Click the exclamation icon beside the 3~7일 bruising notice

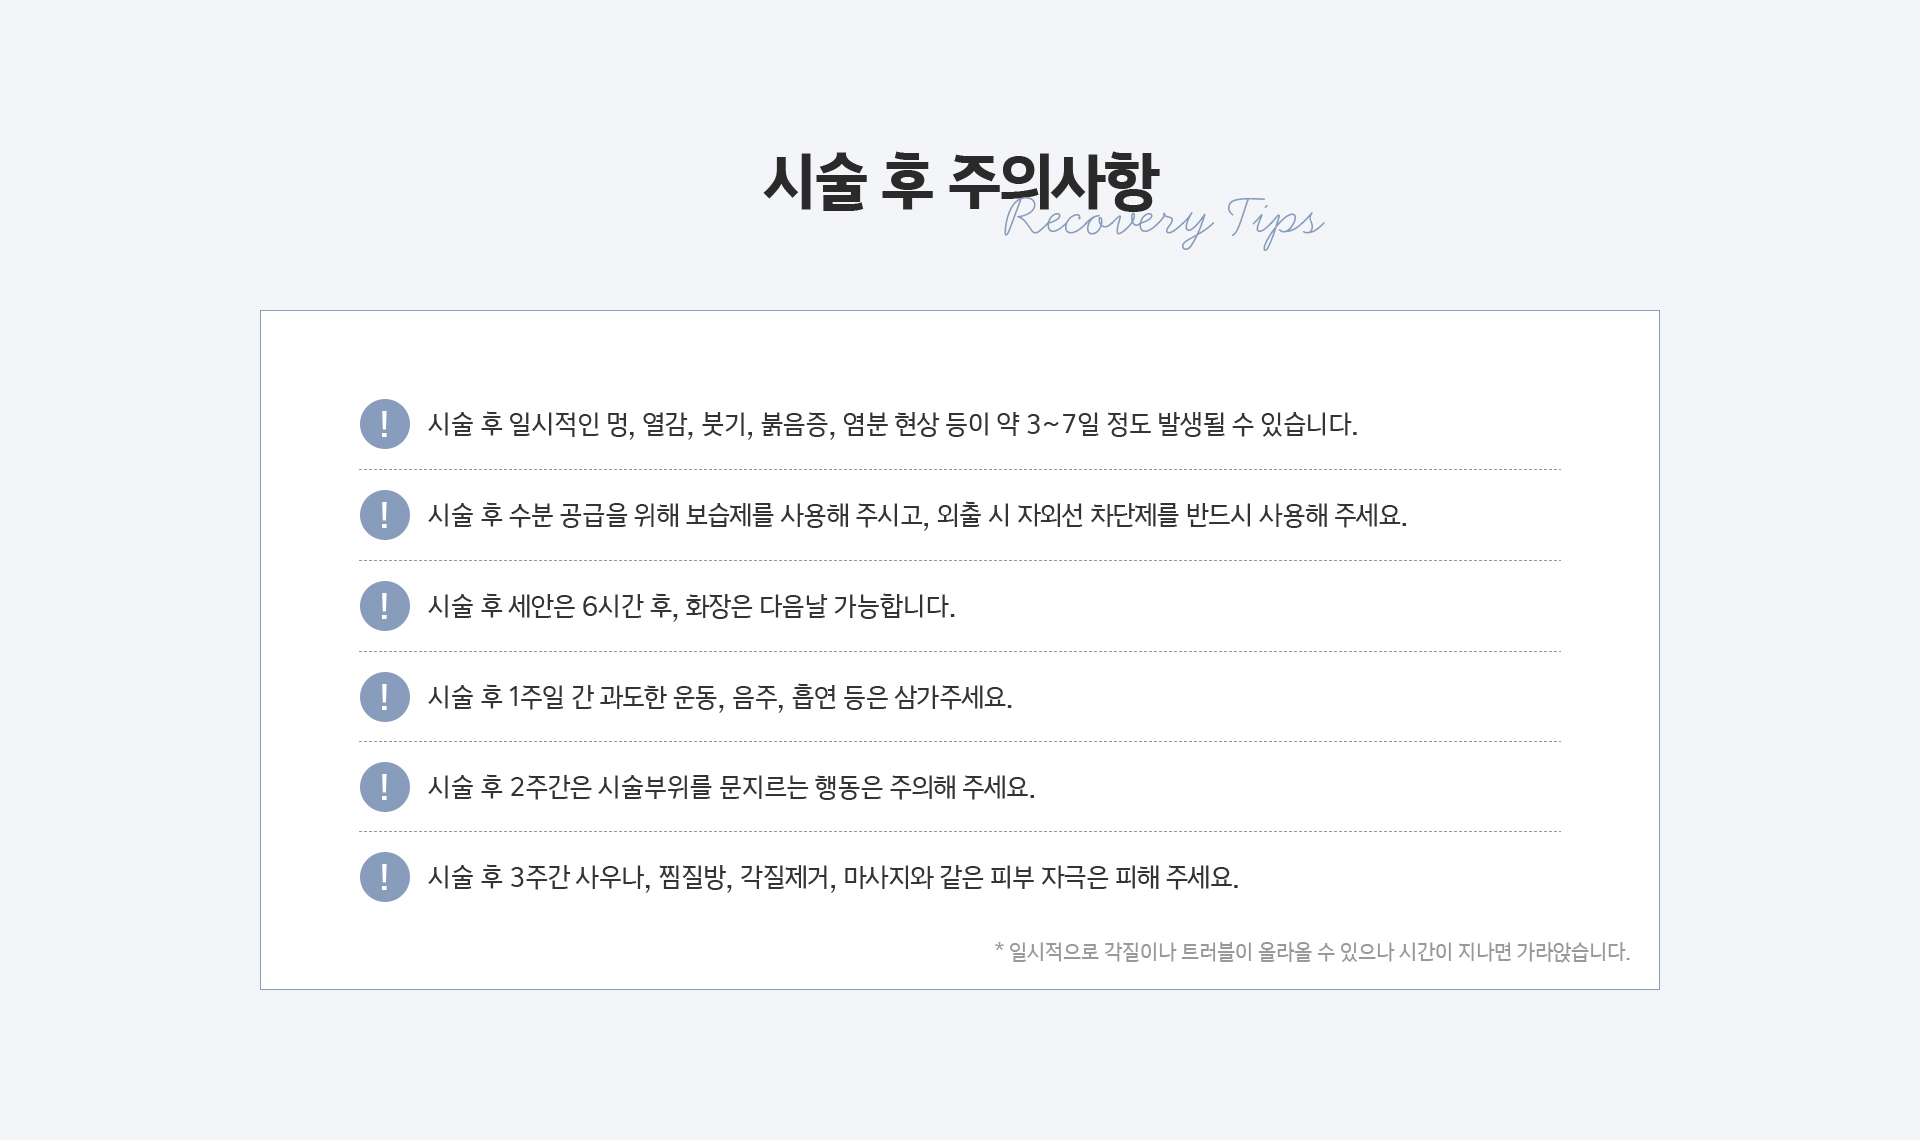click(385, 424)
